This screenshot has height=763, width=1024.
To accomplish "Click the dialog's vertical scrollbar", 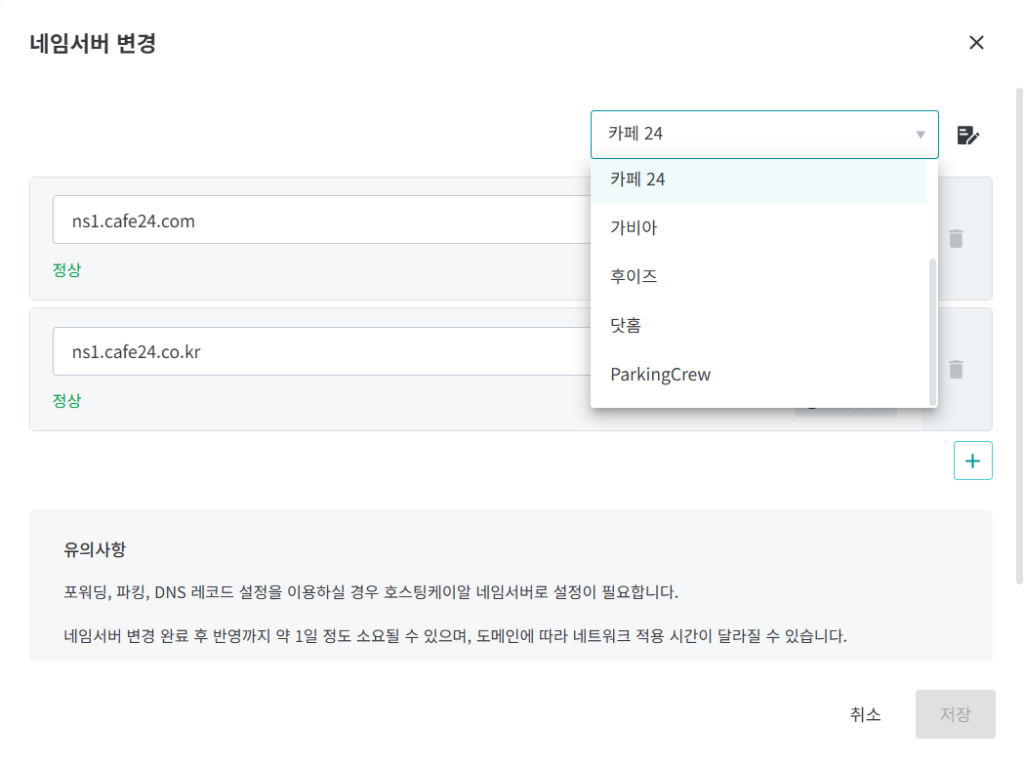I will pyautogui.click(x=1018, y=330).
